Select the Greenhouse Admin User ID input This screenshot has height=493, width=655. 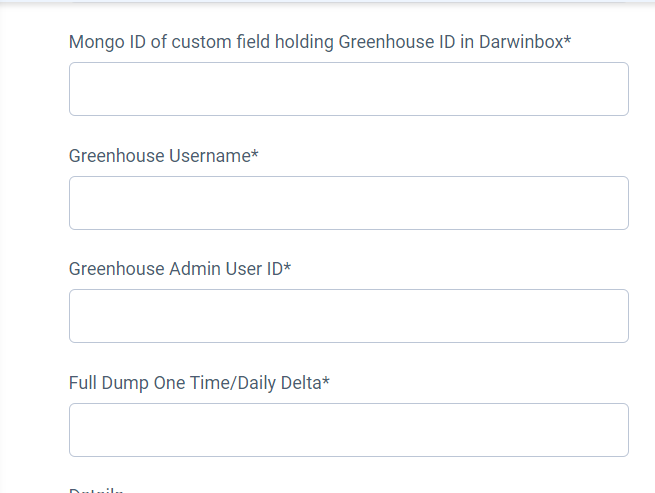point(349,316)
